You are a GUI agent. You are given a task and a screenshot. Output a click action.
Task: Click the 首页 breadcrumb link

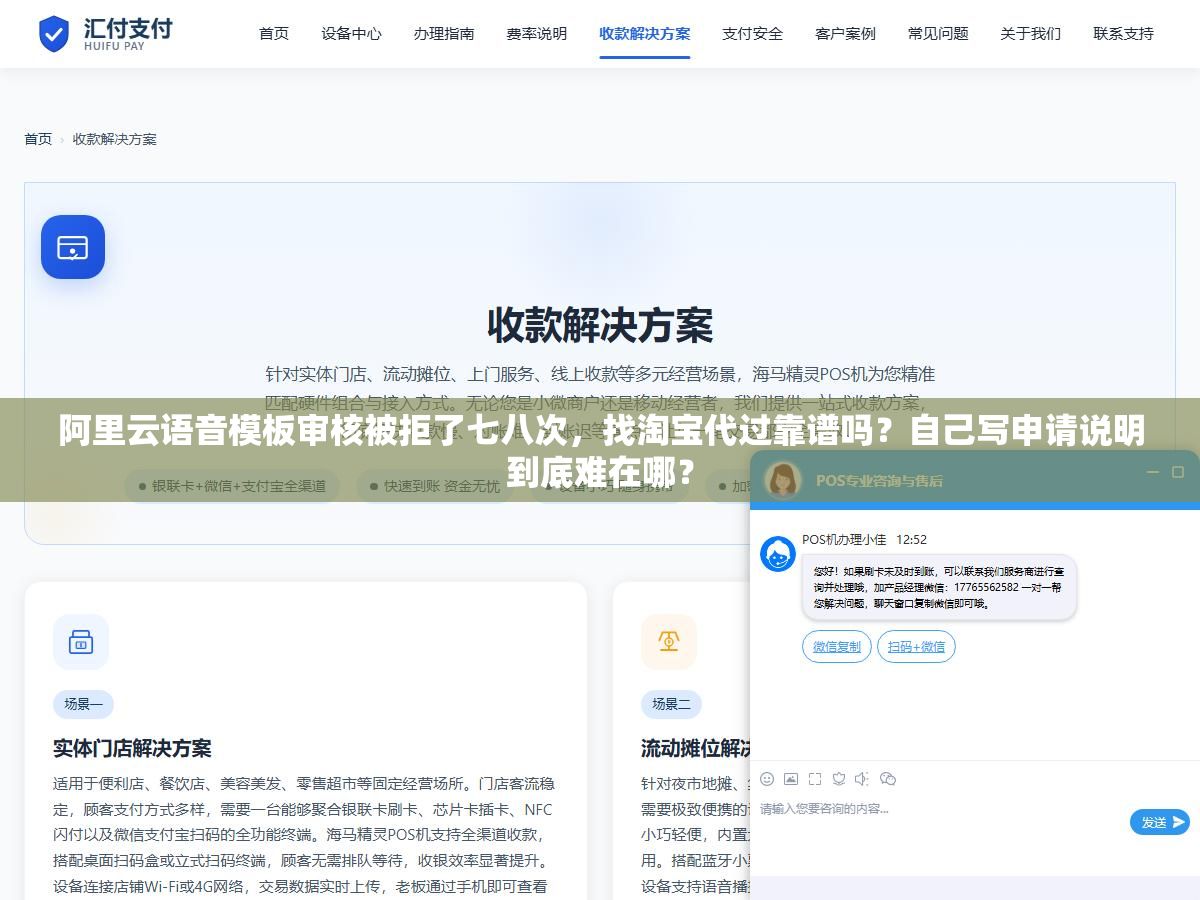[38, 139]
